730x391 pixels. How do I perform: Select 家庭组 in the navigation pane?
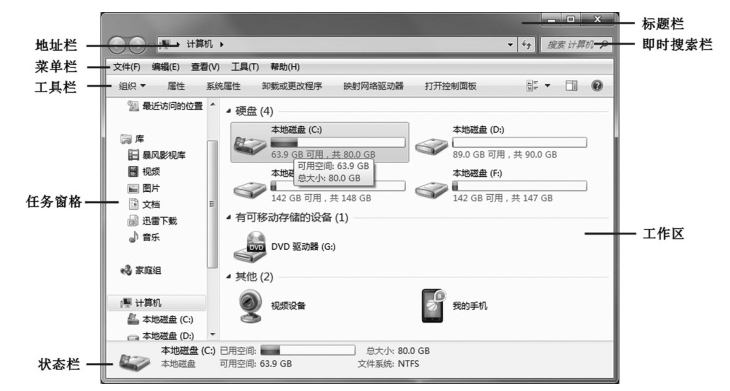pyautogui.click(x=141, y=270)
